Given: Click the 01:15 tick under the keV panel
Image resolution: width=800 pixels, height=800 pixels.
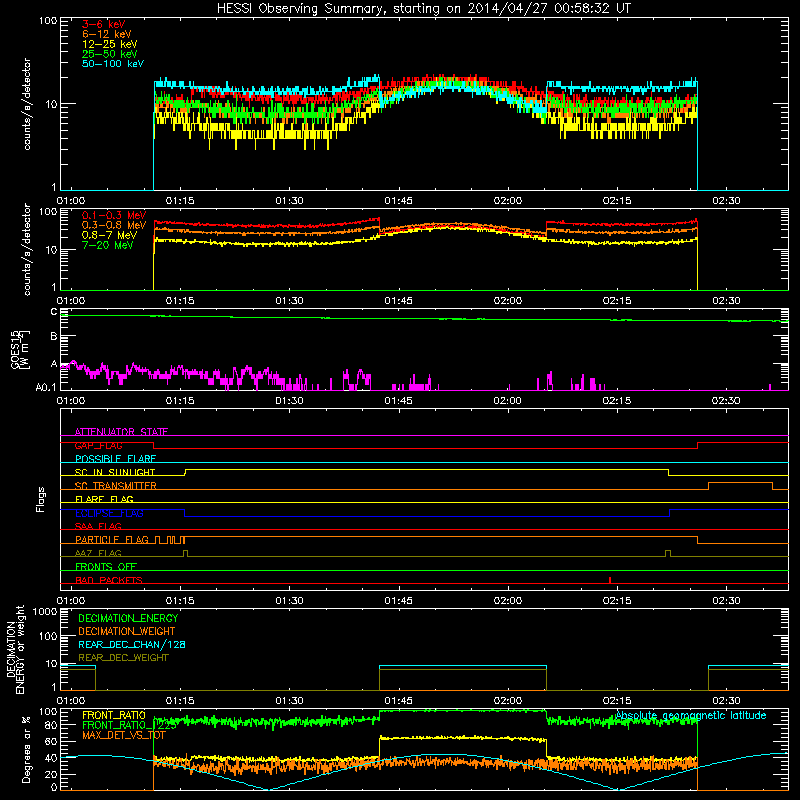Looking at the screenshot, I should coord(180,201).
